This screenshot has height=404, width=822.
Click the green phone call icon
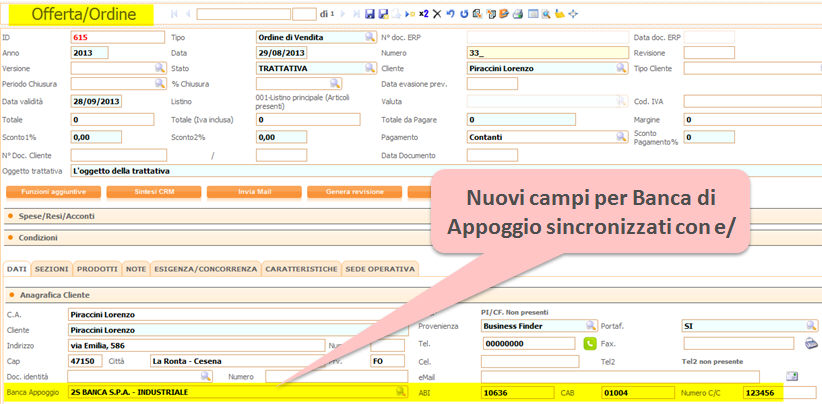pos(589,343)
